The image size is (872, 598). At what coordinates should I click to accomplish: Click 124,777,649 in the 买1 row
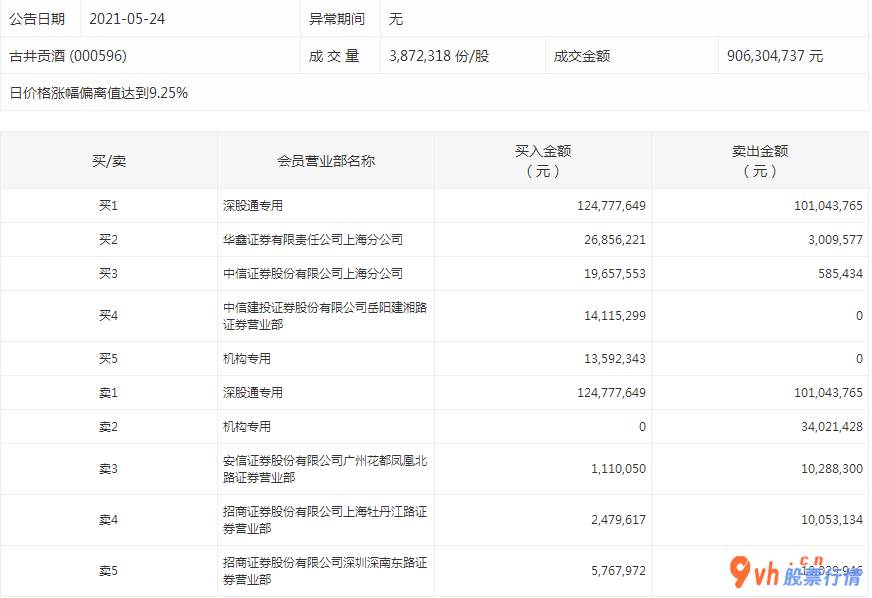(611, 206)
